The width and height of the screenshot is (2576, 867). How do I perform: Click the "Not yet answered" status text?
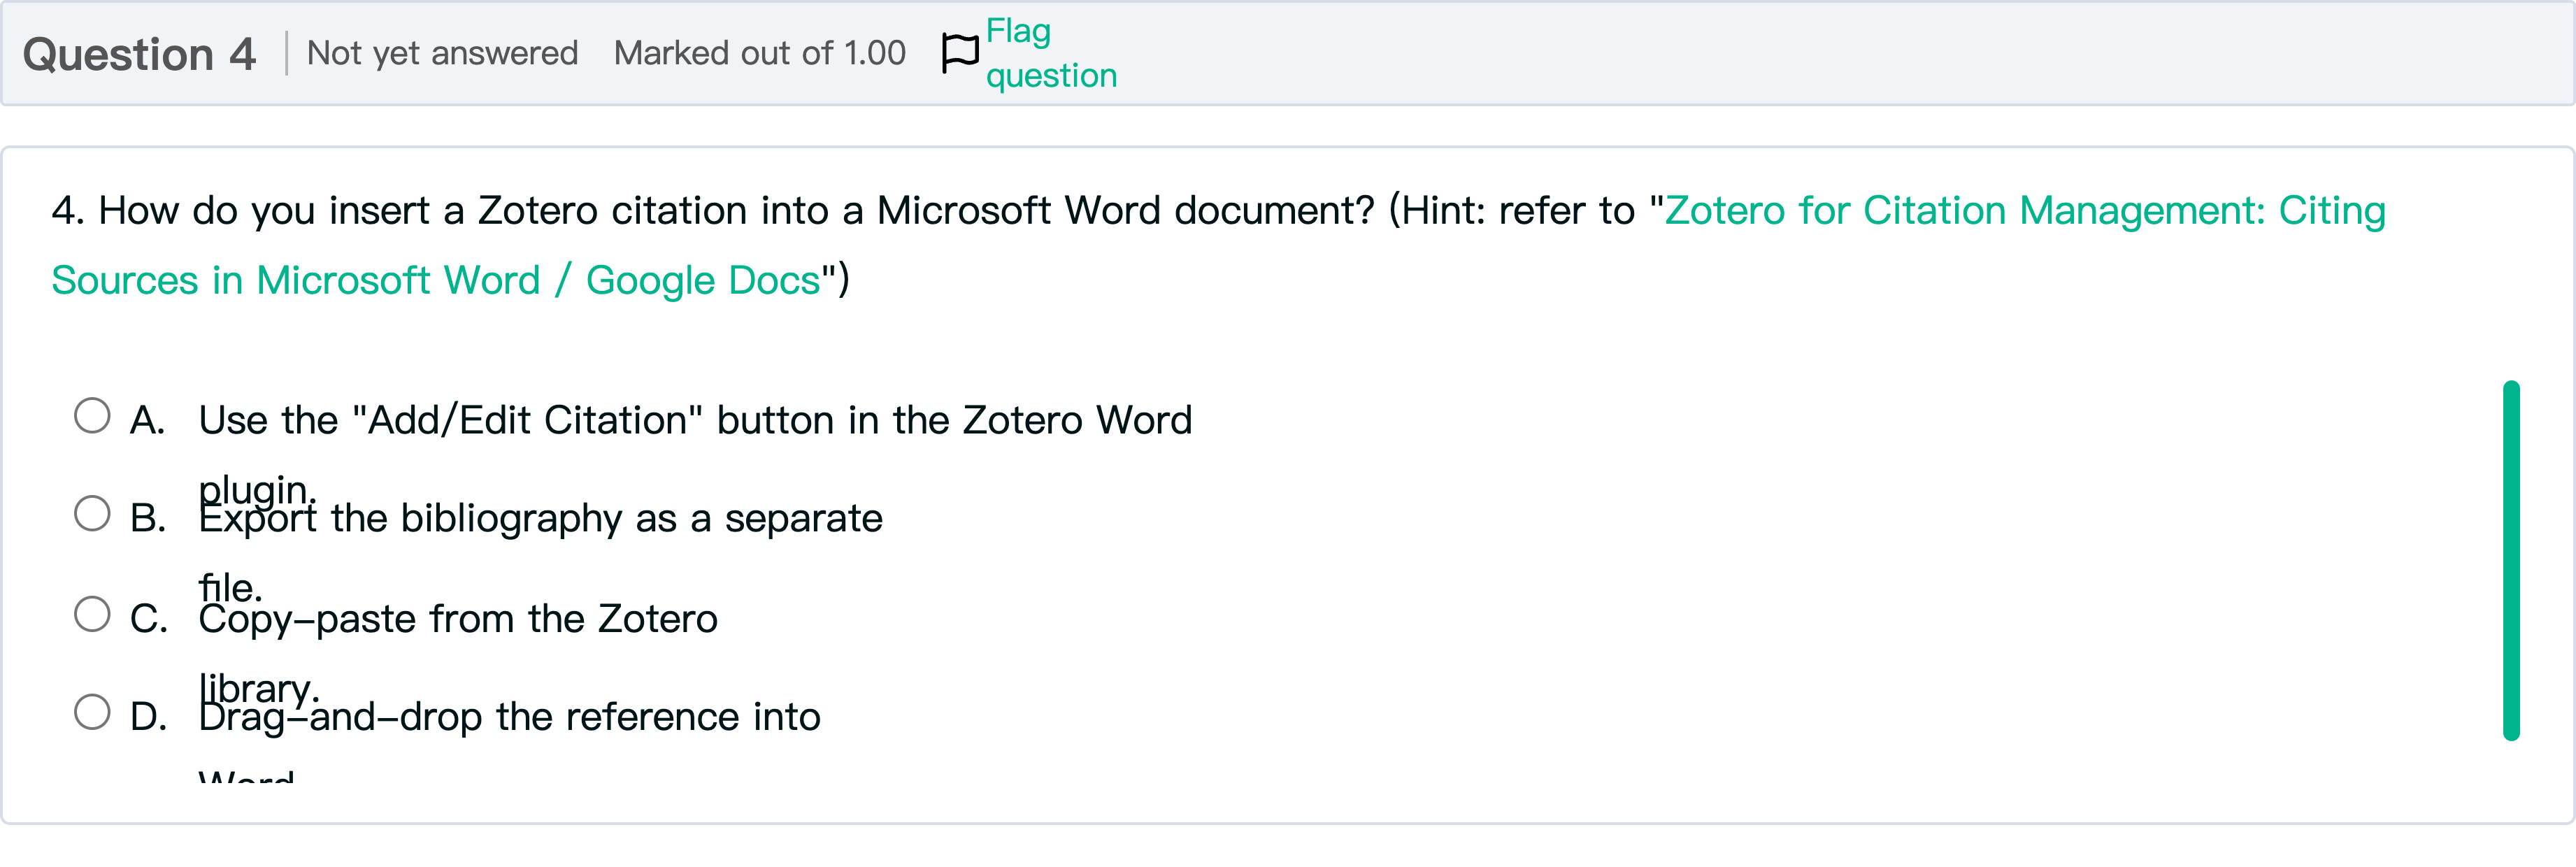click(x=442, y=53)
